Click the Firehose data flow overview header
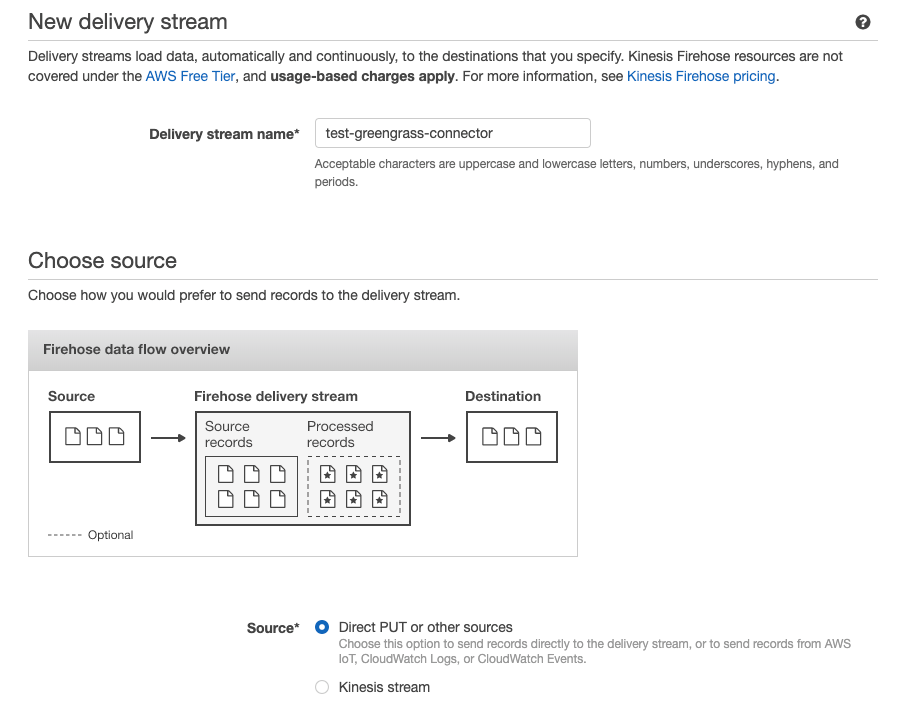The width and height of the screenshot is (911, 718). 303,350
